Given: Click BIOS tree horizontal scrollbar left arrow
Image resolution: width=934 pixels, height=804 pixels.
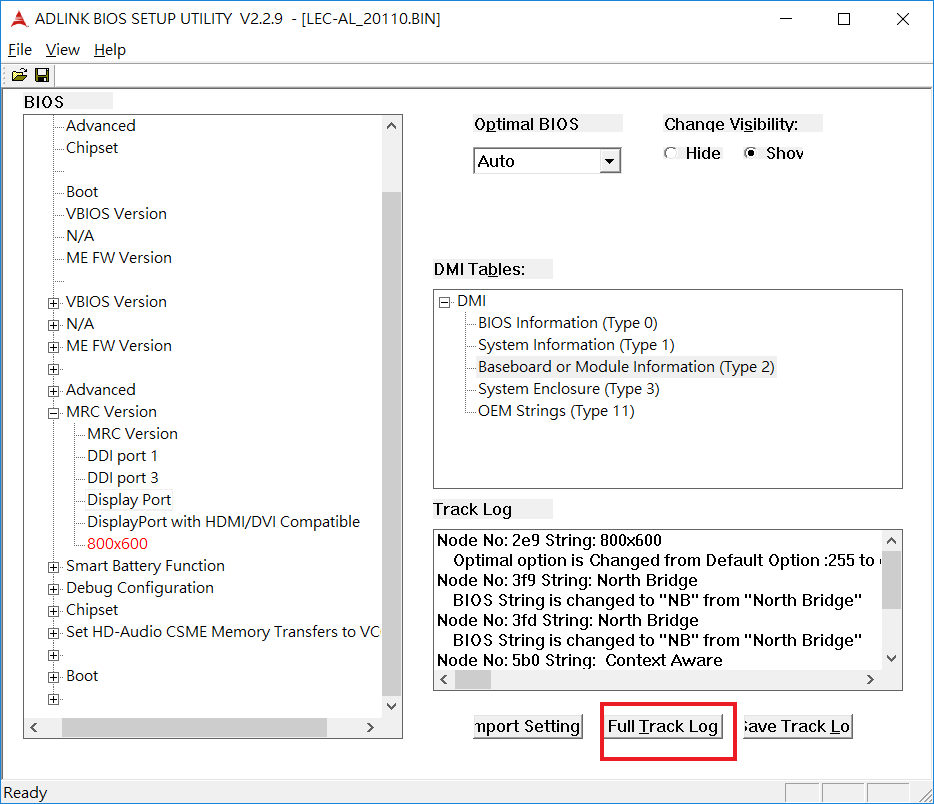Looking at the screenshot, I should [34, 727].
